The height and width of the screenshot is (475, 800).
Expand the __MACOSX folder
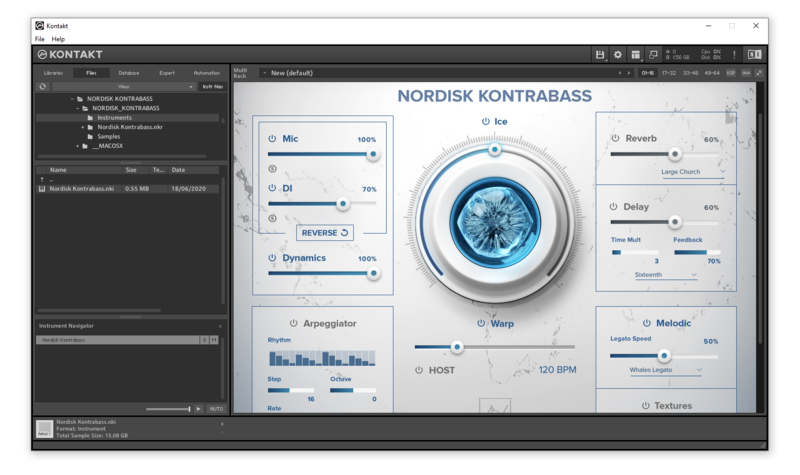click(x=78, y=146)
